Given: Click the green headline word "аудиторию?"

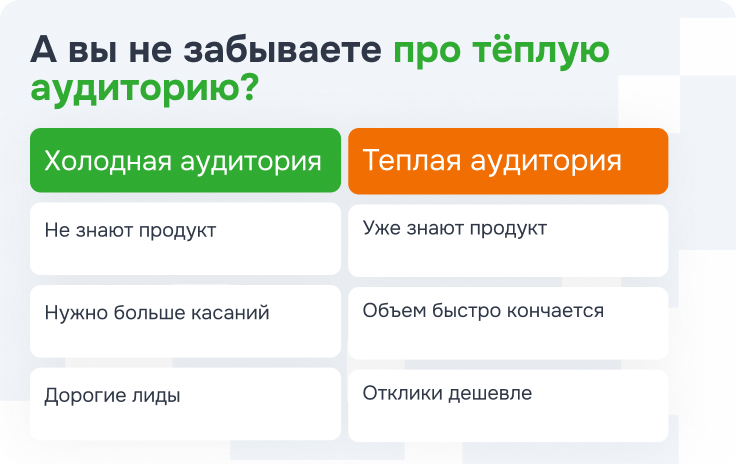Looking at the screenshot, I should point(145,87).
